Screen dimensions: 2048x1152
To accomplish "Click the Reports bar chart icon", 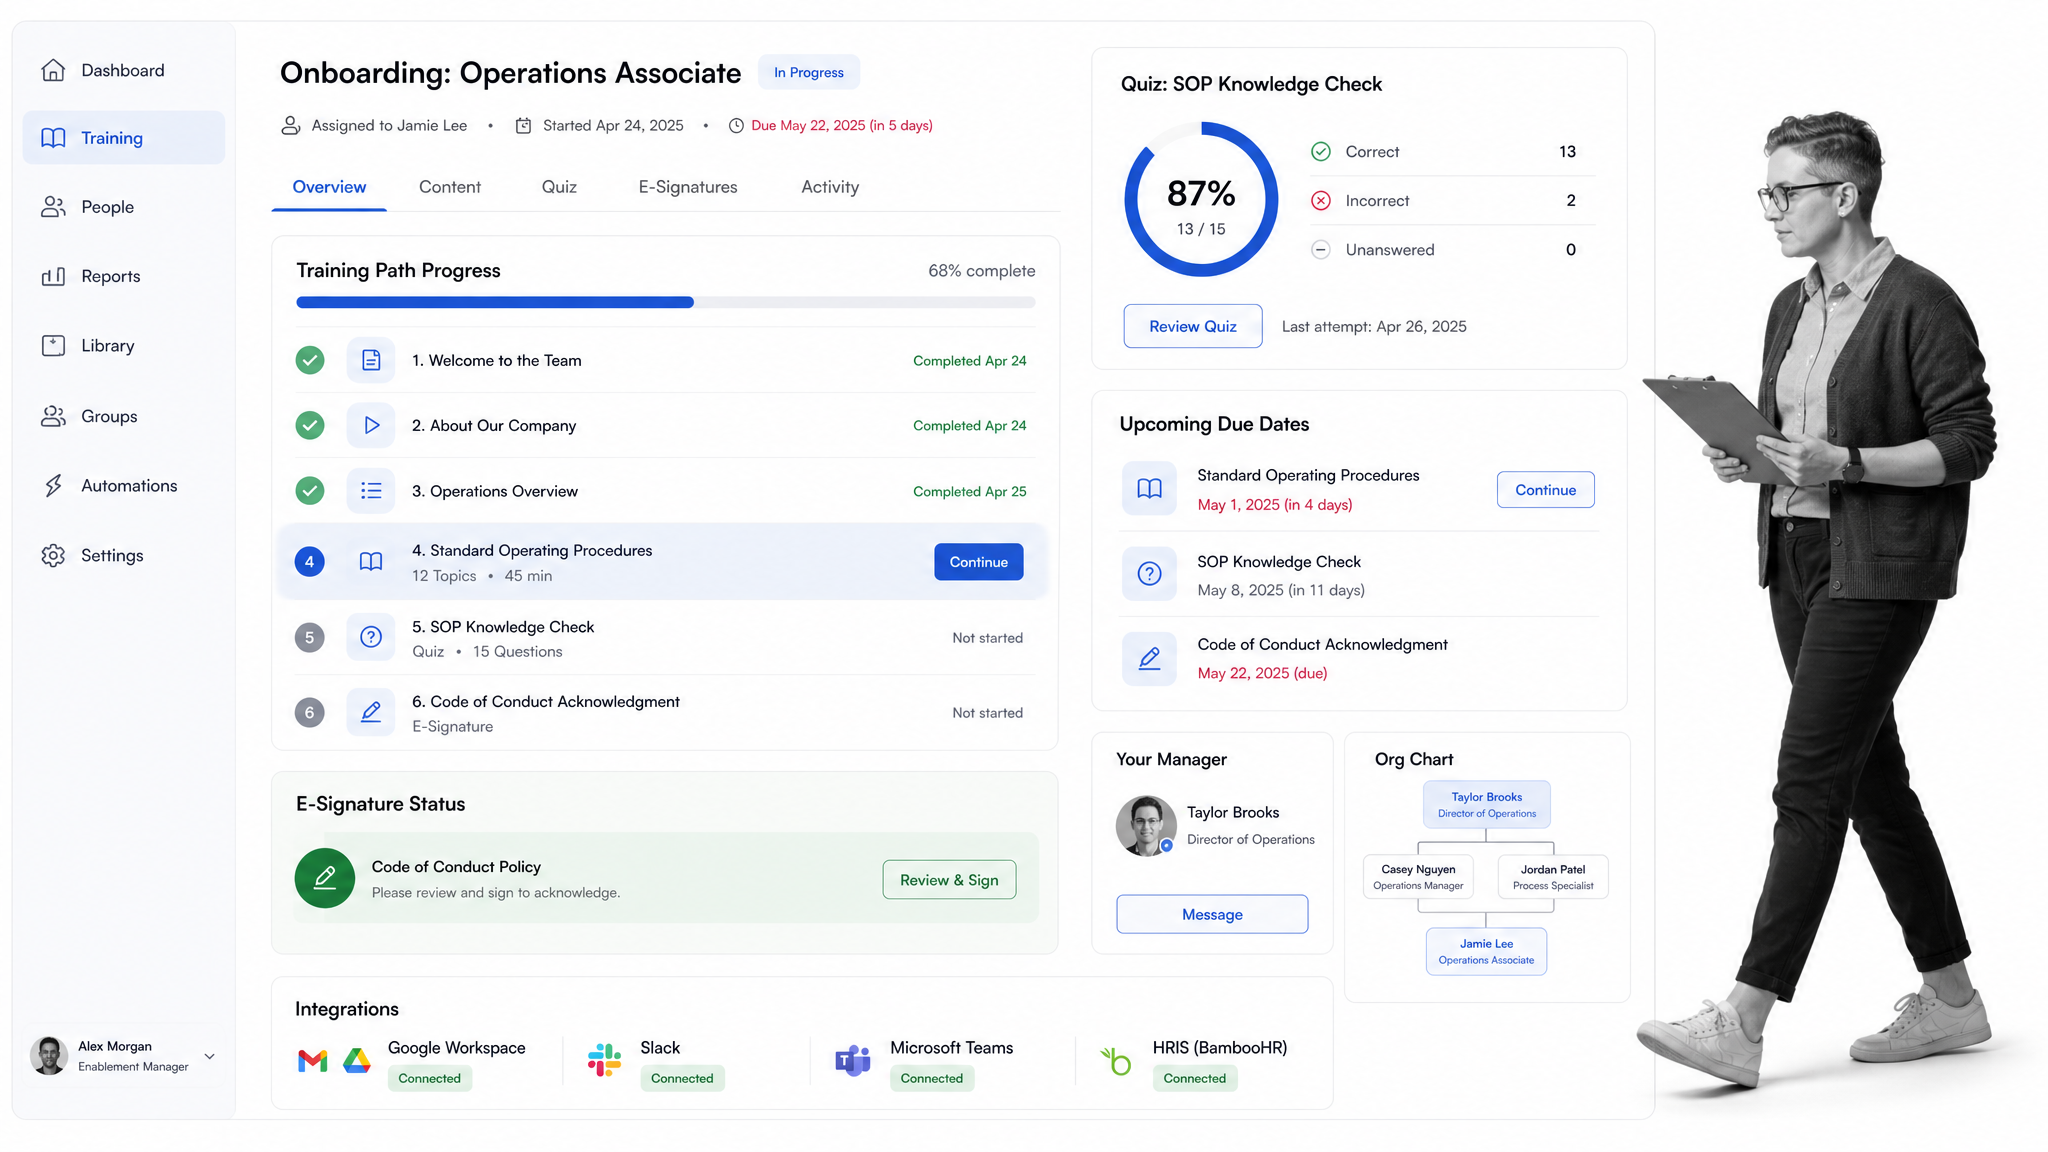I will pos(53,276).
